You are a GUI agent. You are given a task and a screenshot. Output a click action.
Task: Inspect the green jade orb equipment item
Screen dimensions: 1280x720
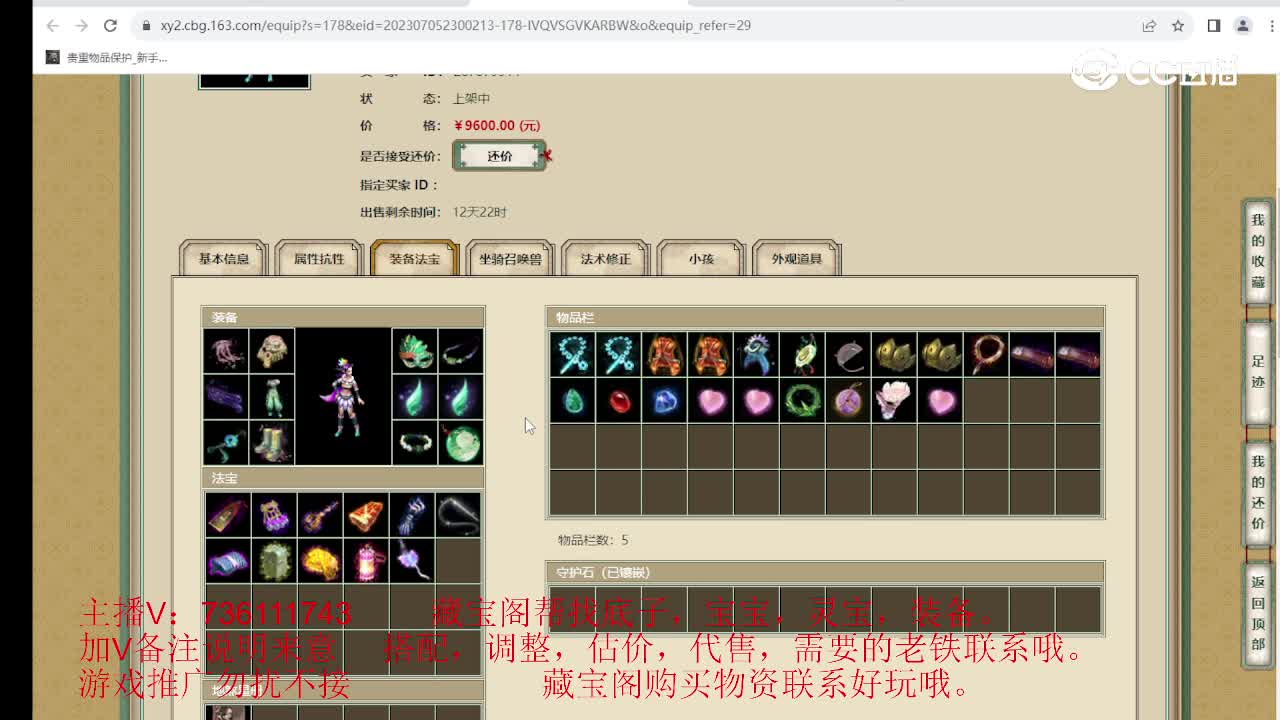[x=460, y=443]
